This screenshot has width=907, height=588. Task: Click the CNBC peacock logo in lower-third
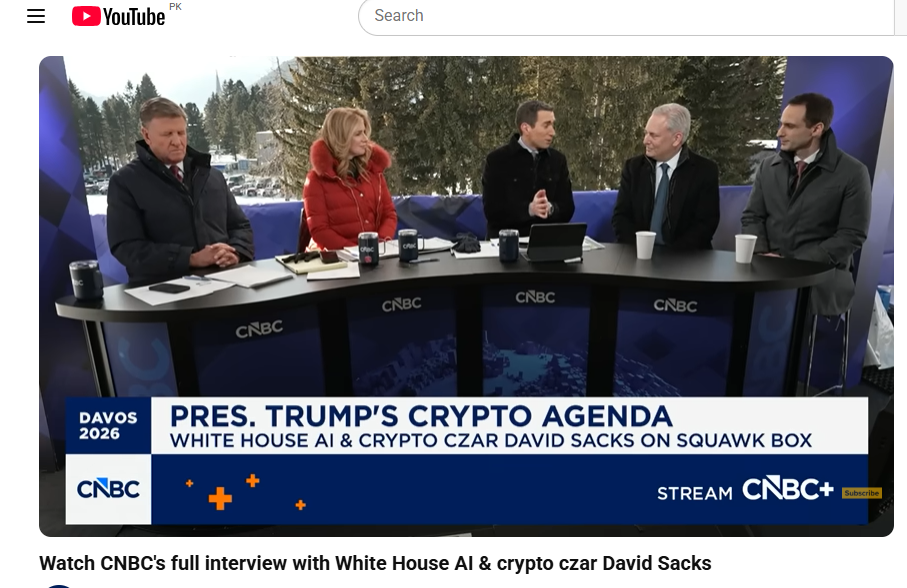tap(108, 489)
